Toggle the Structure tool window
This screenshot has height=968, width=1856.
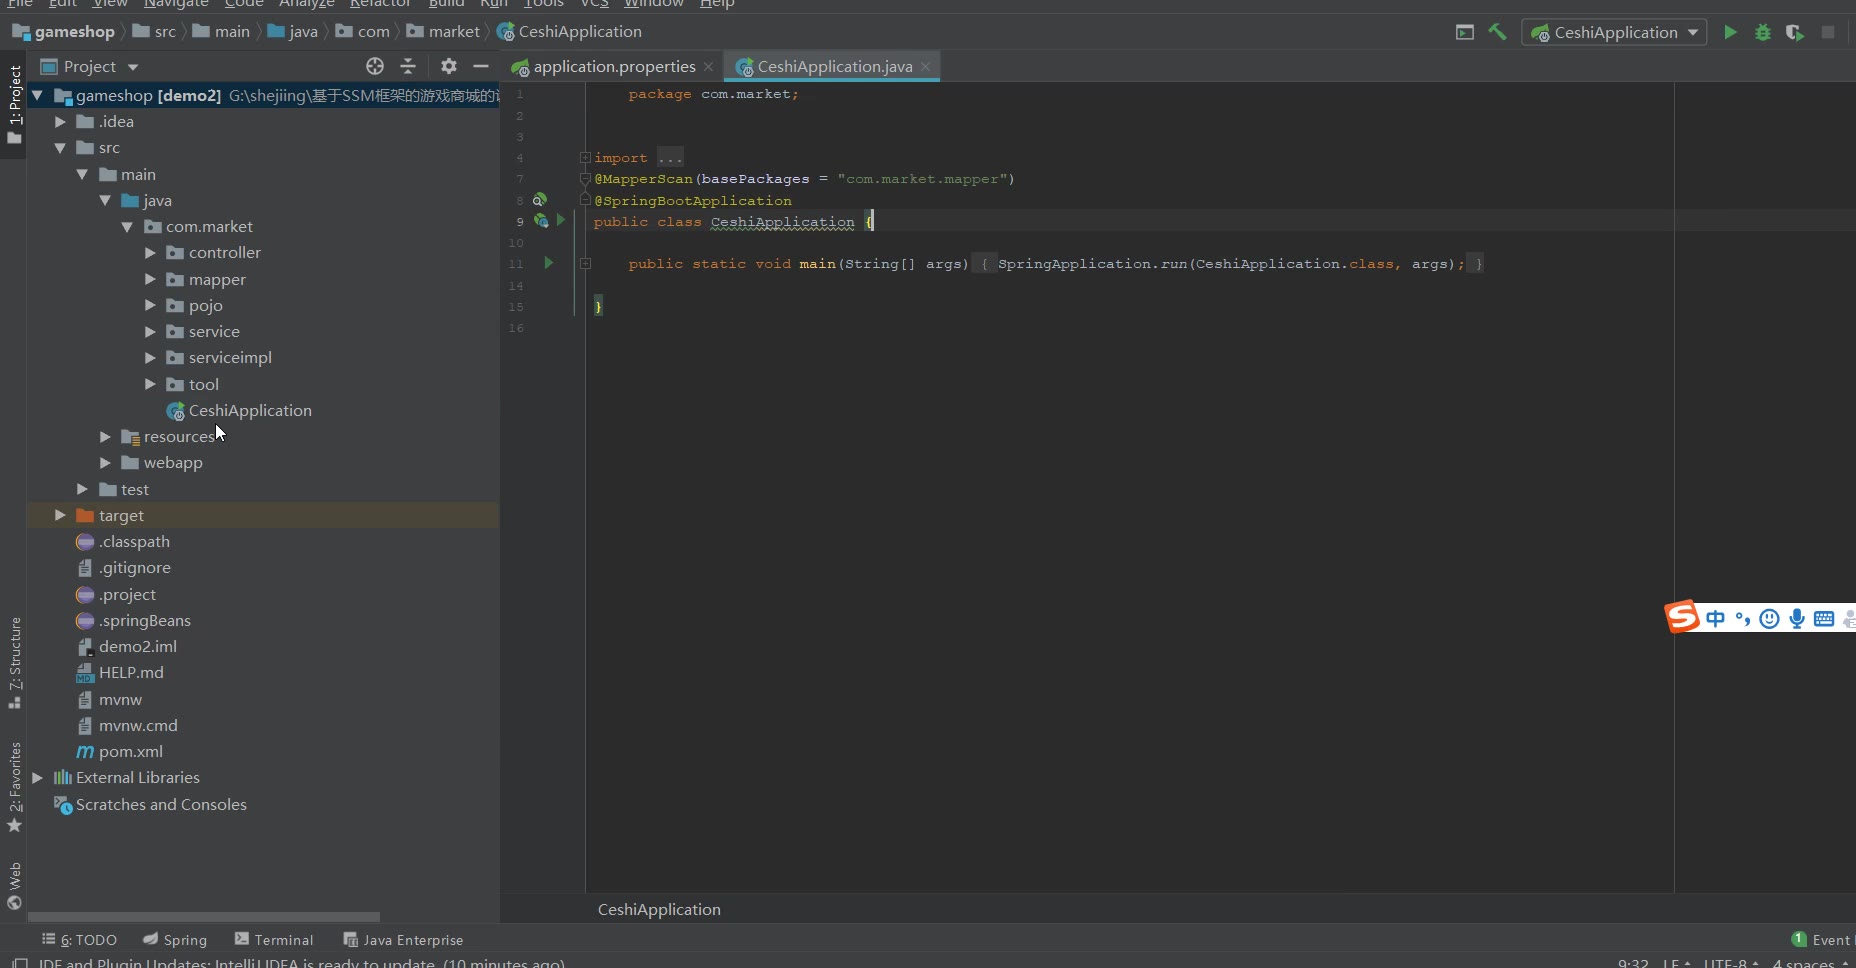(x=15, y=660)
